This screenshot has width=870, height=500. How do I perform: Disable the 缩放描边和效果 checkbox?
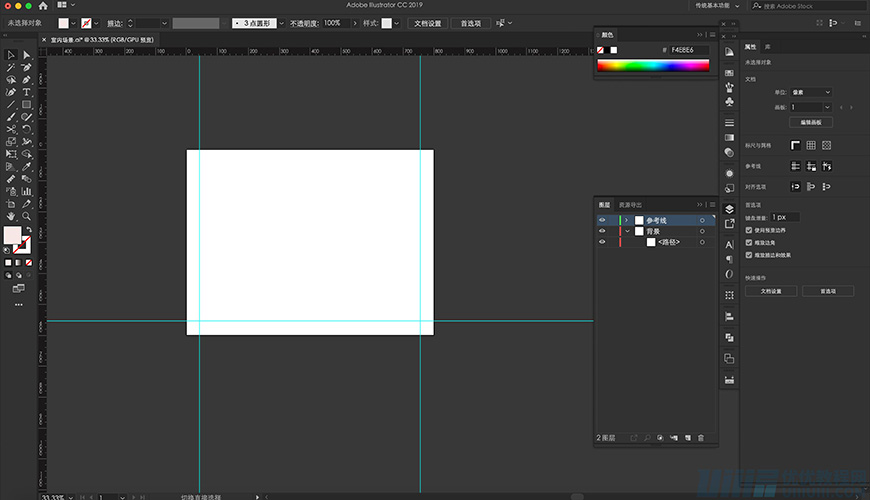click(x=750, y=254)
